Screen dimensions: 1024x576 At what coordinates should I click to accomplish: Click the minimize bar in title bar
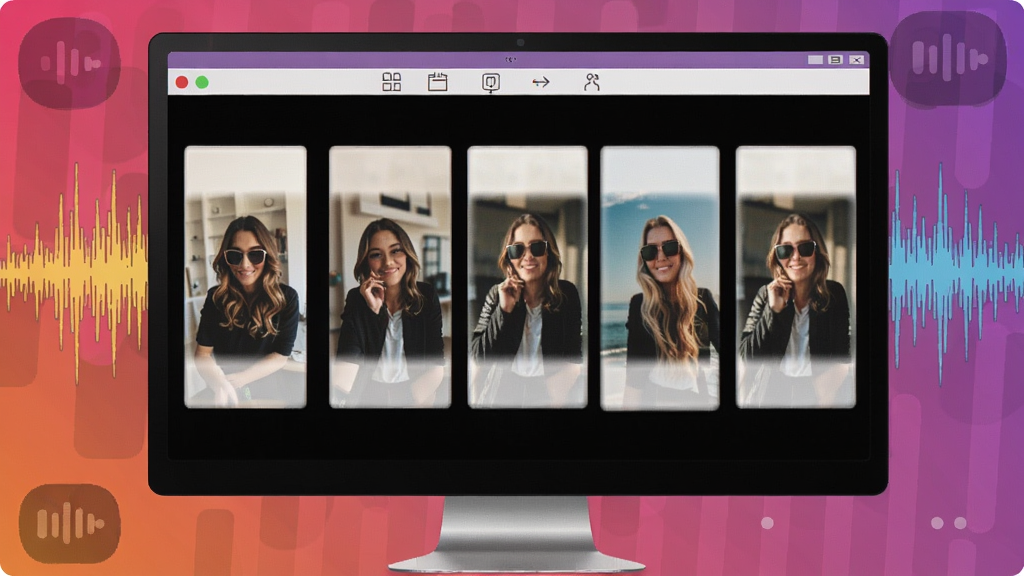[x=815, y=60]
